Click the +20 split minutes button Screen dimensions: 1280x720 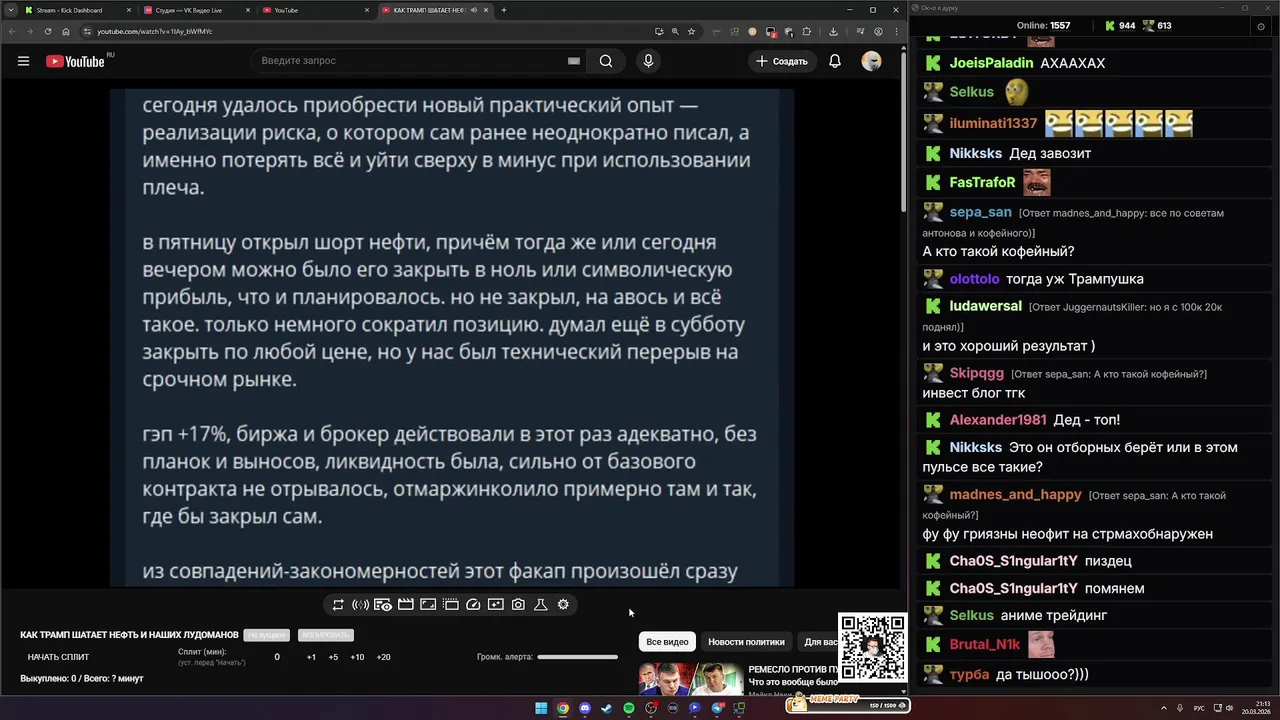tap(383, 657)
